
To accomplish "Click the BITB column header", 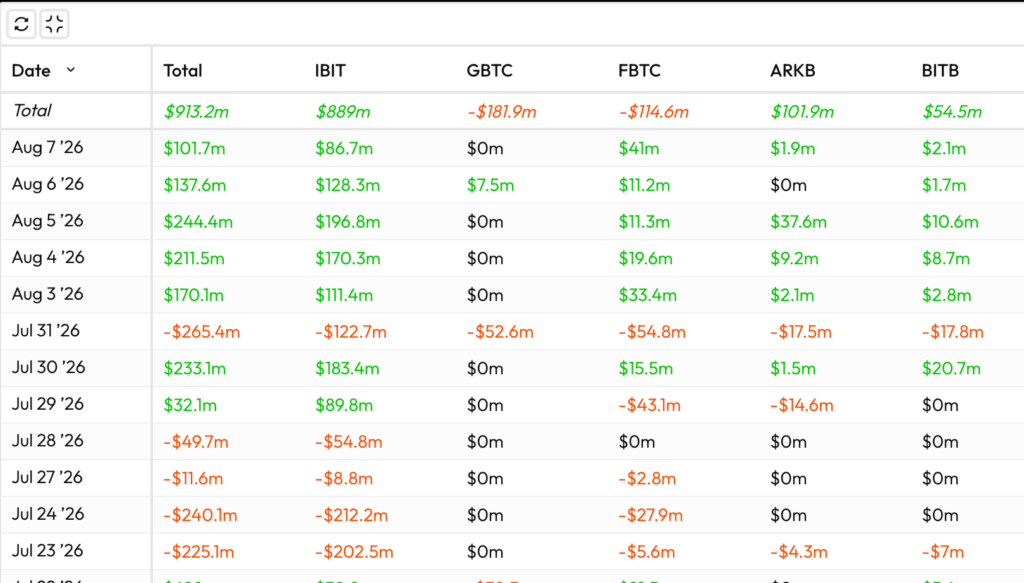I will tap(940, 70).
